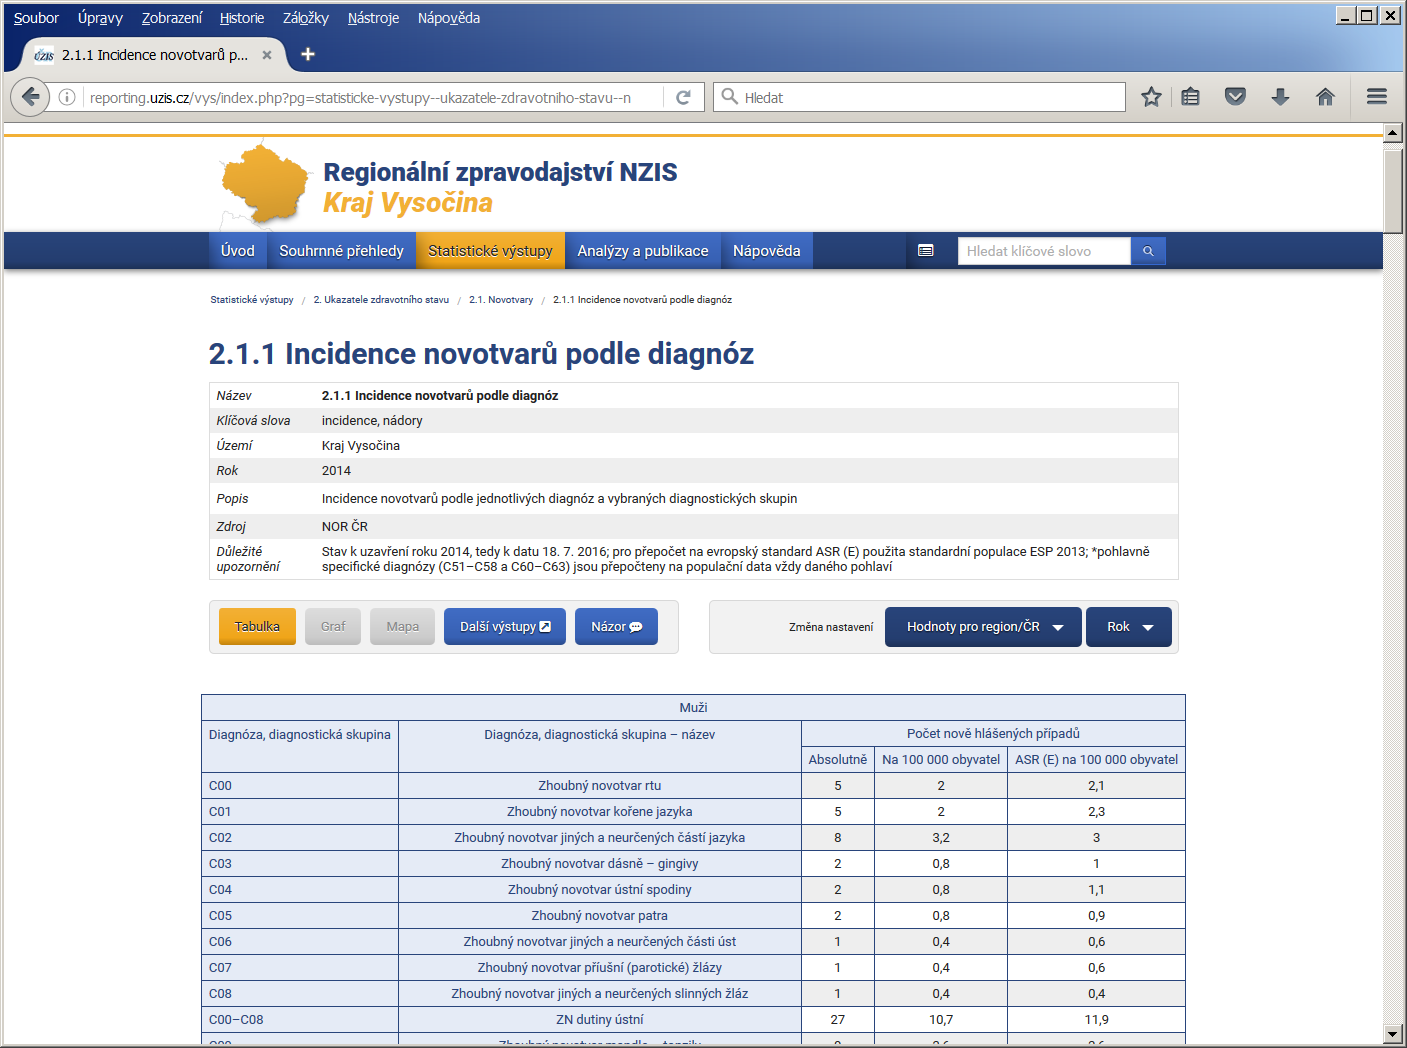
Task: Open the site Nápověda navigation tab
Action: pyautogui.click(x=766, y=251)
